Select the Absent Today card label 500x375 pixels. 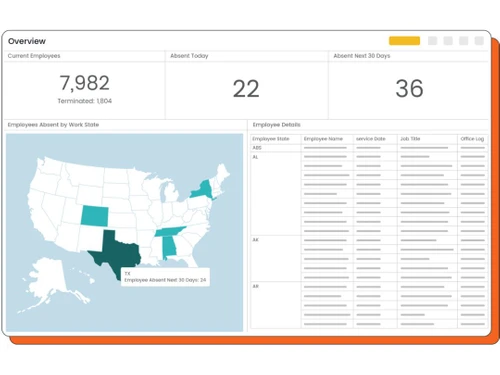click(x=189, y=56)
